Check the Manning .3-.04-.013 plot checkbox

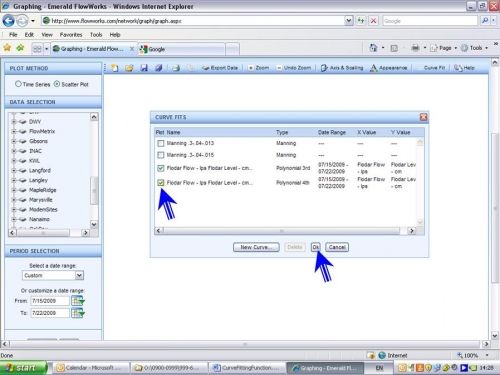click(161, 143)
